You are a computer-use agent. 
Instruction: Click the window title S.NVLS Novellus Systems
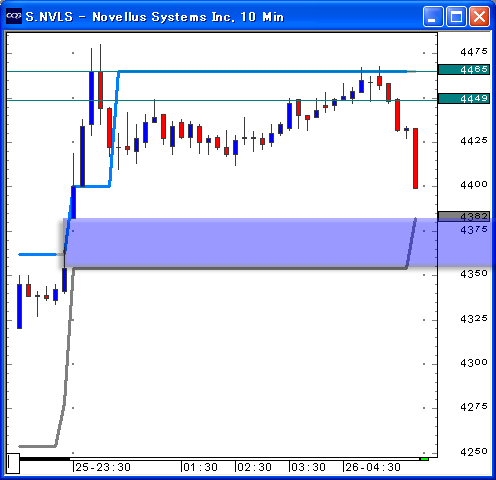click(x=155, y=17)
